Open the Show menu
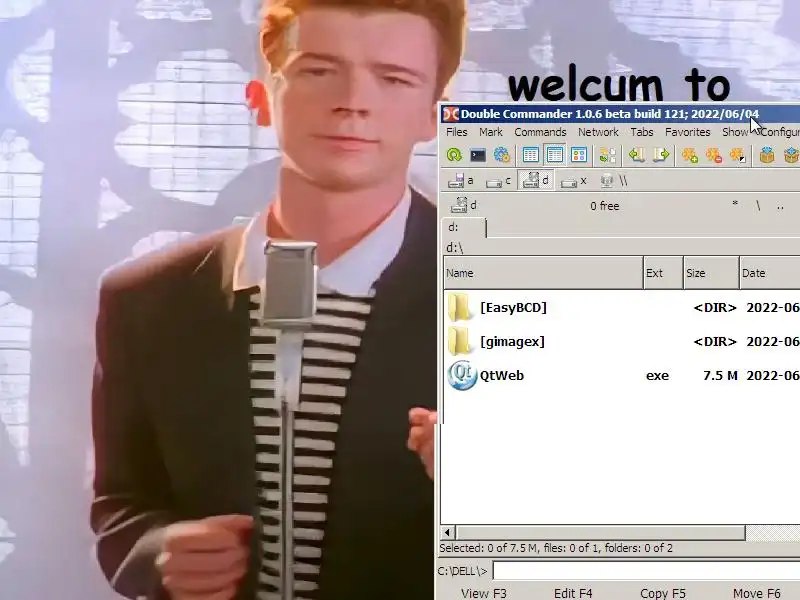Image resolution: width=800 pixels, height=600 pixels. pyautogui.click(x=735, y=132)
